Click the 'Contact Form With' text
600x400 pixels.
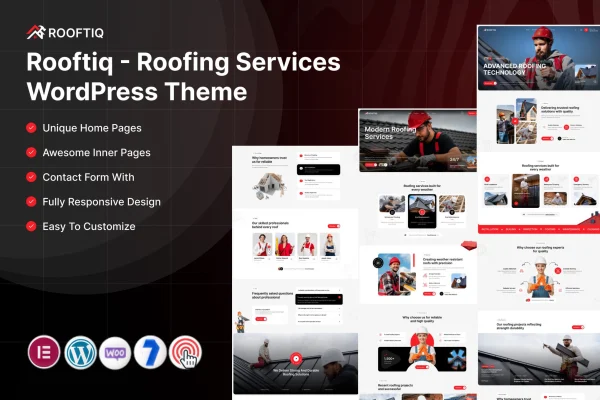coord(88,177)
